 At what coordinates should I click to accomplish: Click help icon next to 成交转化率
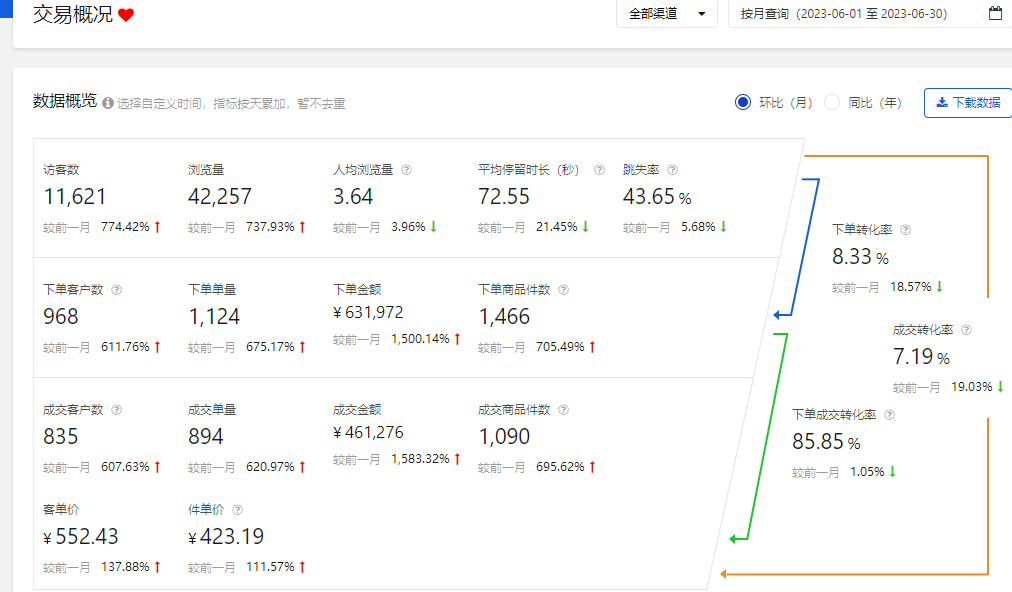[966, 330]
